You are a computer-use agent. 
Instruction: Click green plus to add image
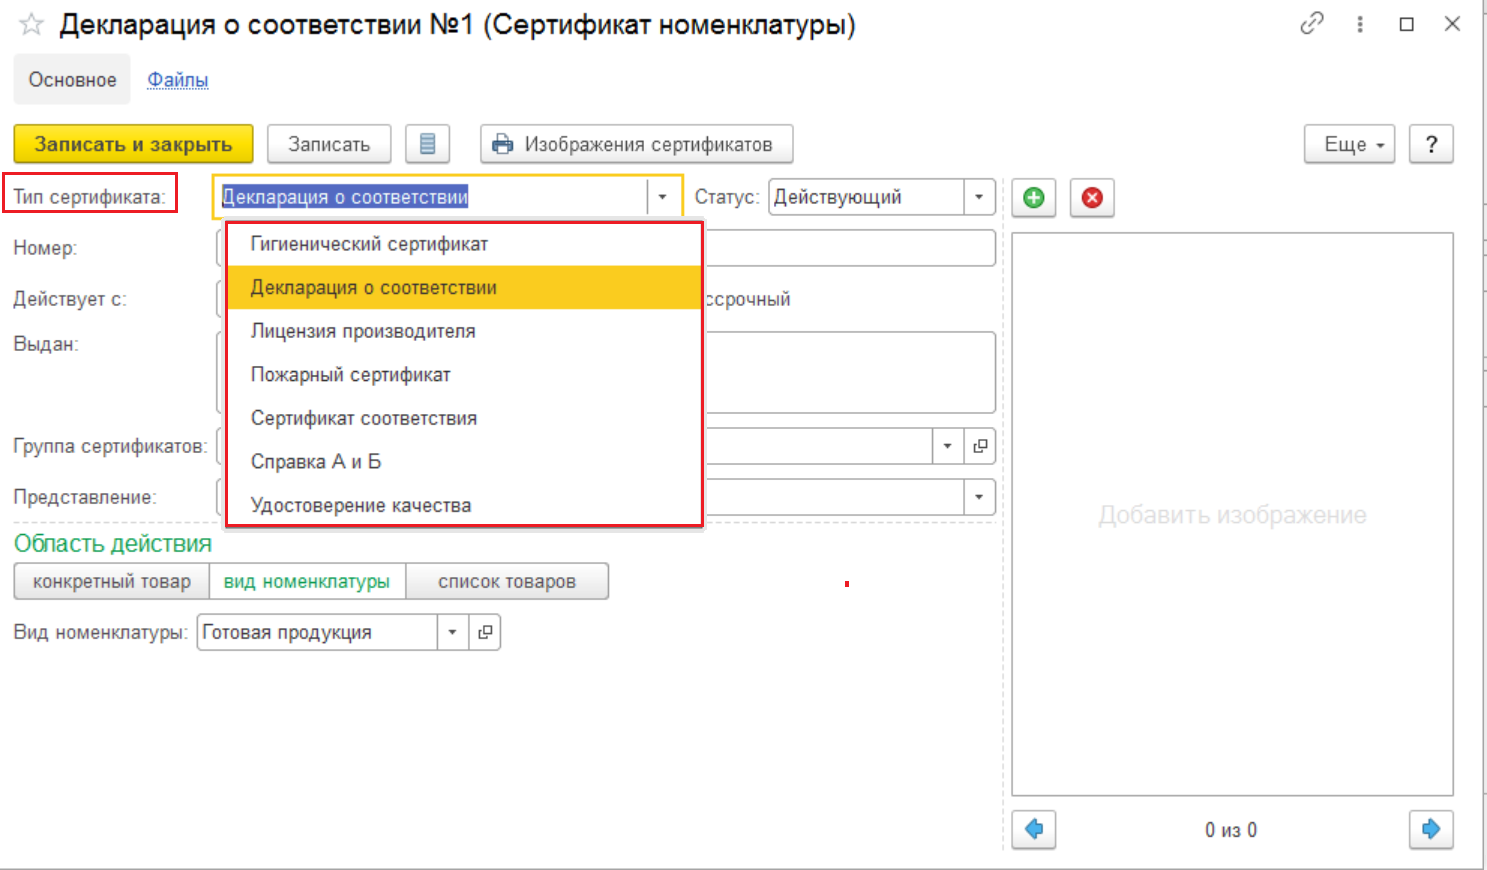click(x=1034, y=197)
